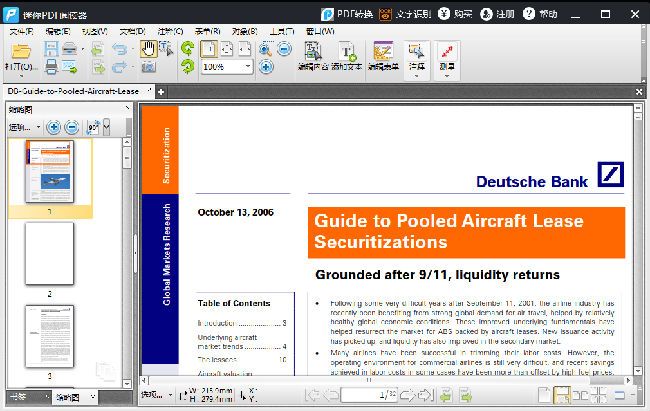This screenshot has width=650, height=411.
Task: Rotate the page clockwise
Action: click(187, 66)
